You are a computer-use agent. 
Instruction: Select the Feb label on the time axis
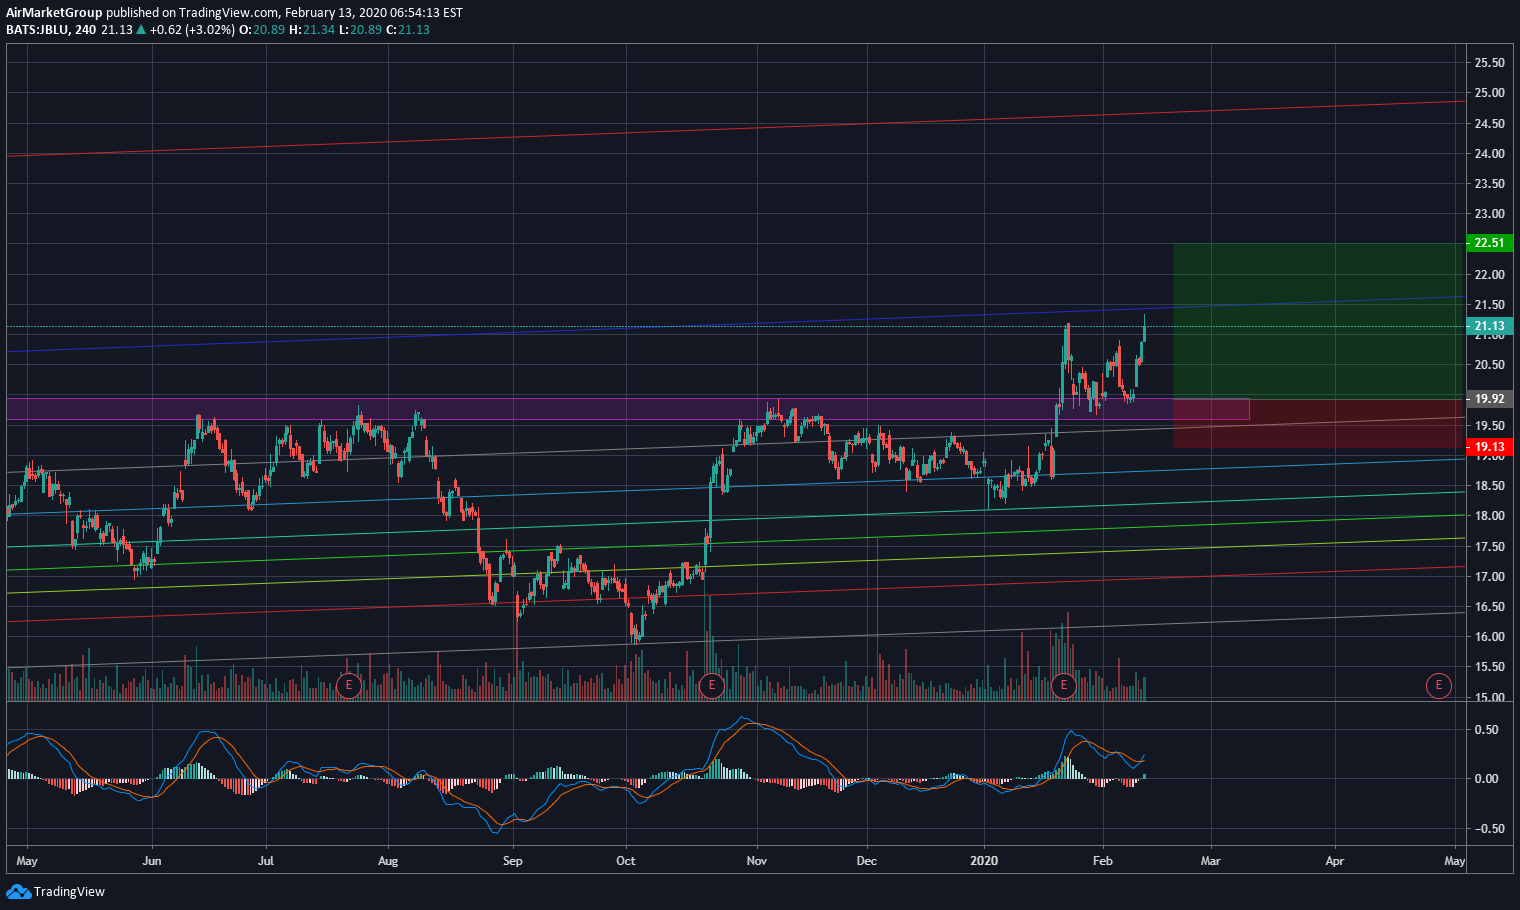point(1101,860)
